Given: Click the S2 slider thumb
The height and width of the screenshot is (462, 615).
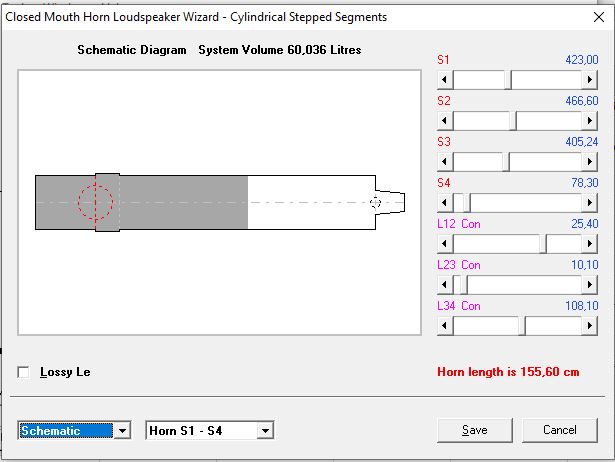Looking at the screenshot, I should 513,121.
